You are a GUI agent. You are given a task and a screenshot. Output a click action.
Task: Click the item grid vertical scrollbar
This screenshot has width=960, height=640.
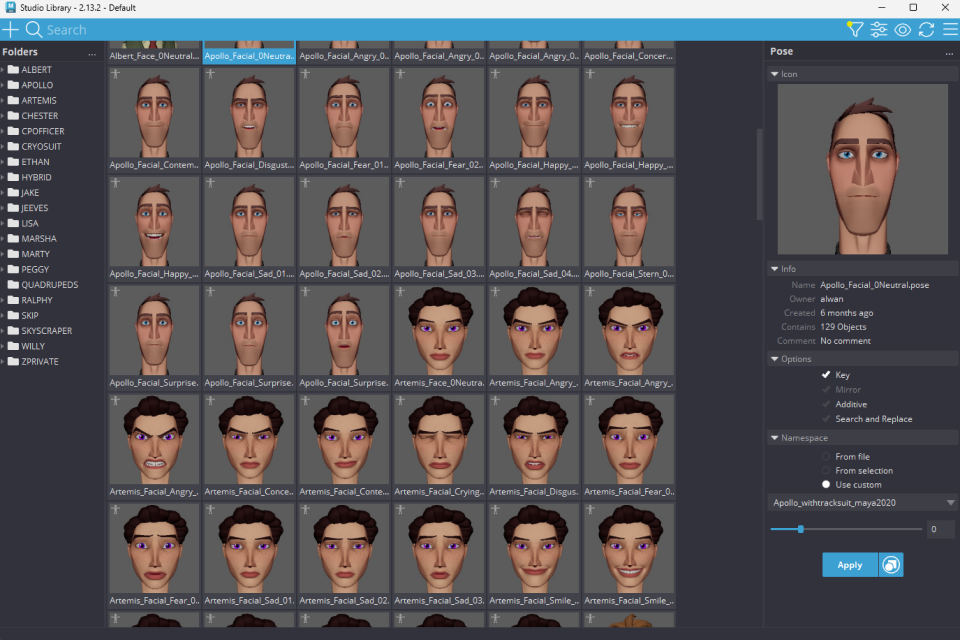(x=759, y=175)
